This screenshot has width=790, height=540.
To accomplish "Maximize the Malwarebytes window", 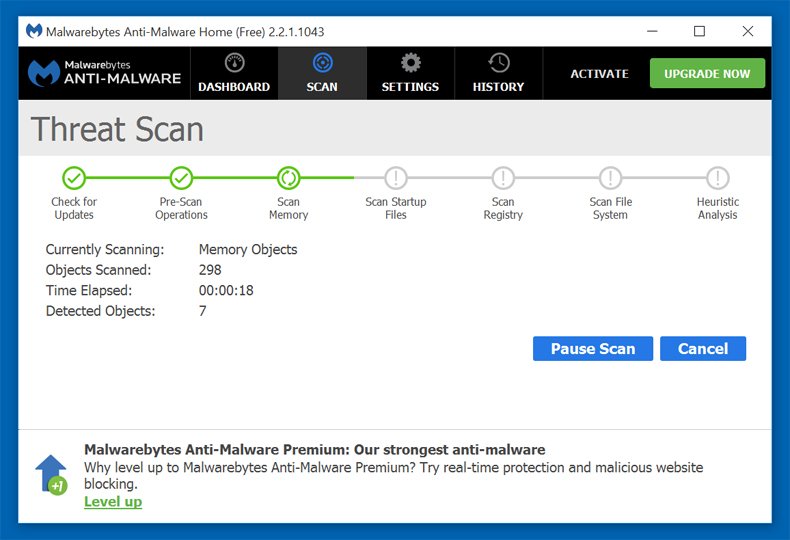I will coord(699,31).
